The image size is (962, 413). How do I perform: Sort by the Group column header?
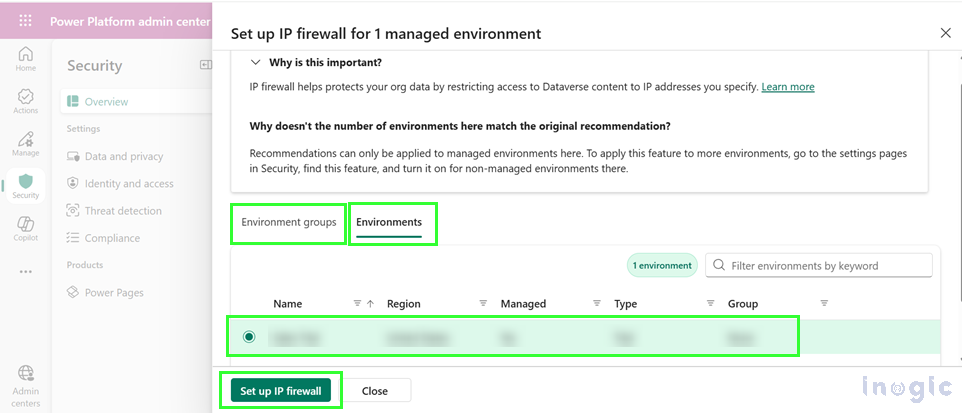point(743,304)
